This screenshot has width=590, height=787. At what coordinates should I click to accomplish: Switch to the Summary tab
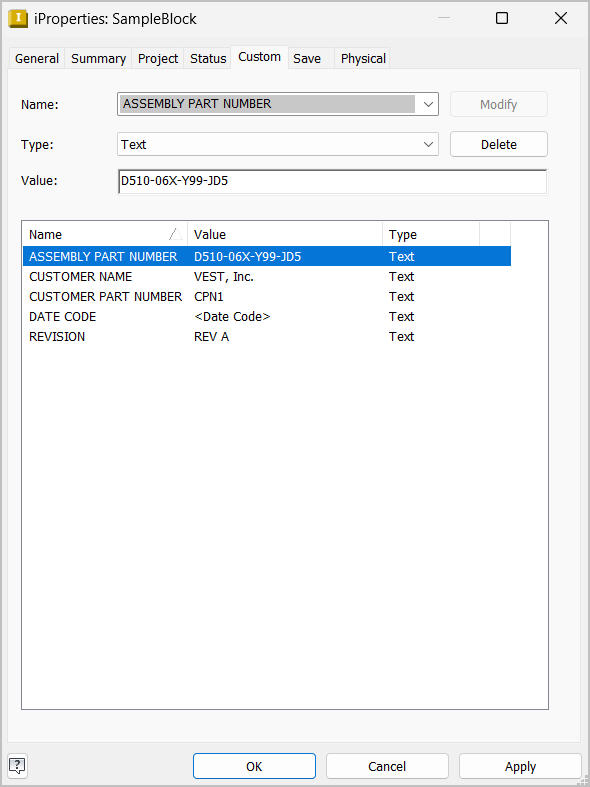[98, 59]
